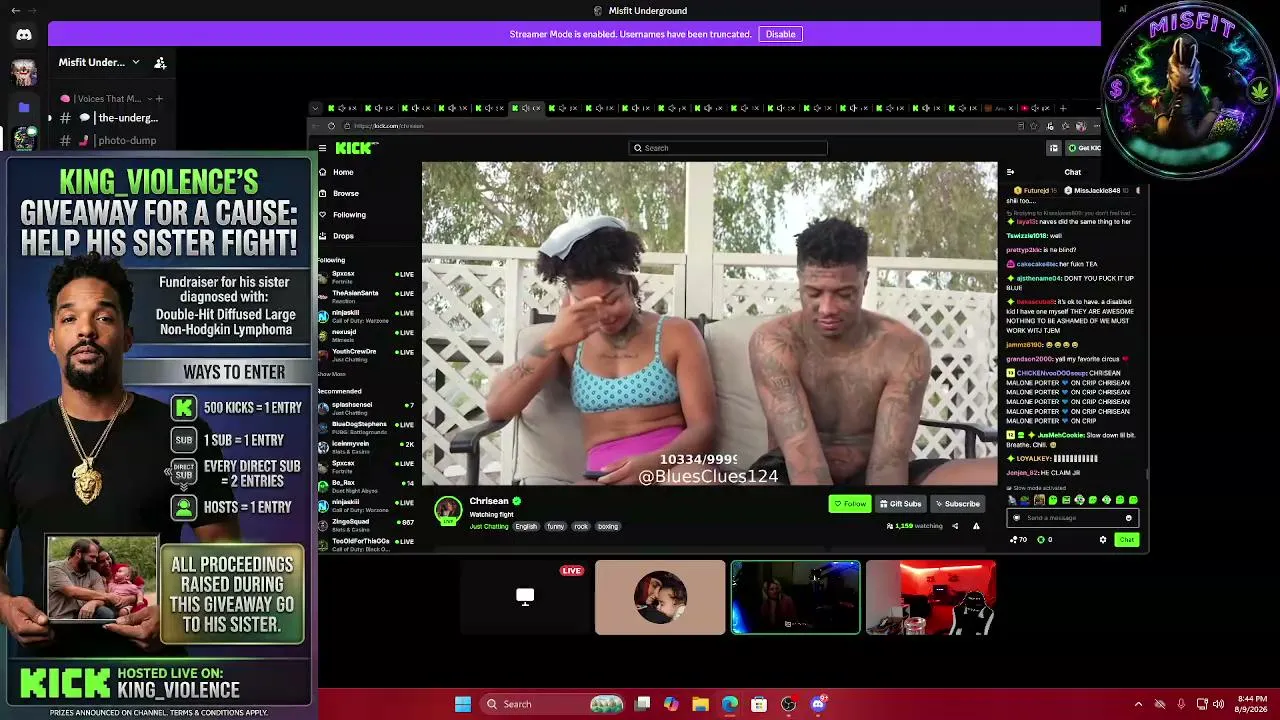Click the share stream icon
Screen dimensions: 1280x720
tap(955, 526)
